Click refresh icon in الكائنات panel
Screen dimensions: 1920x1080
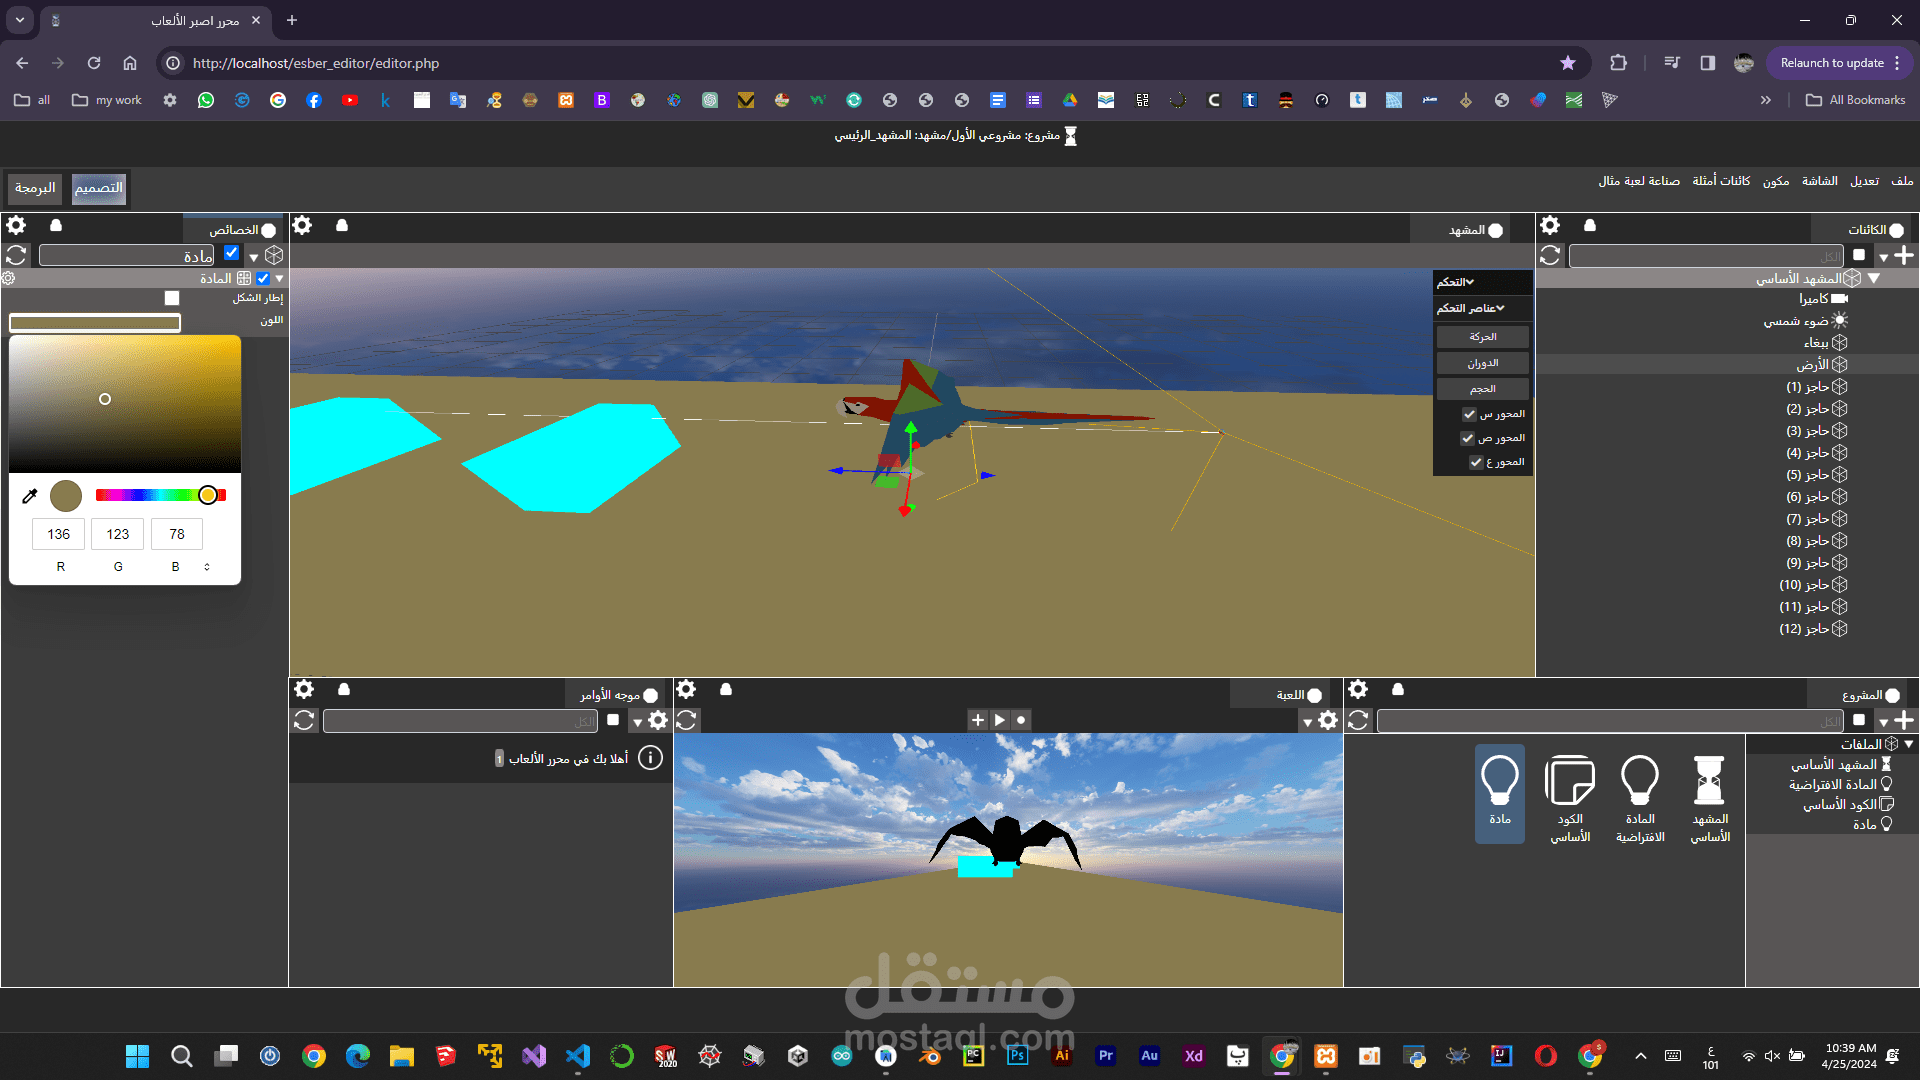point(1550,256)
